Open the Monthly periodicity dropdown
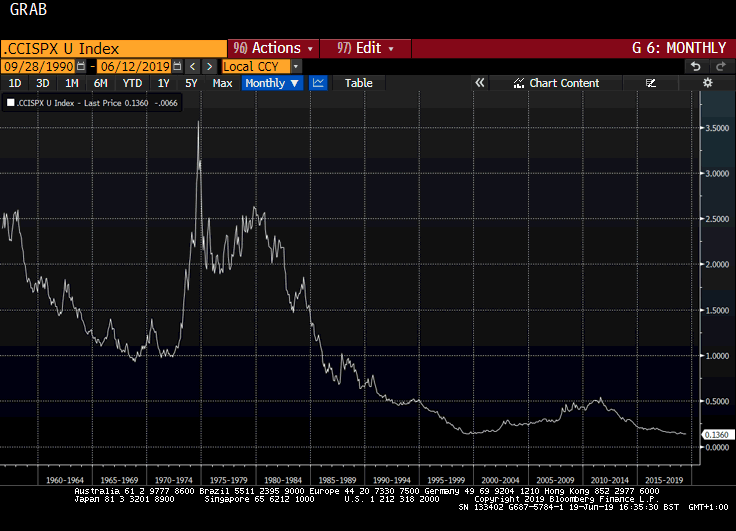Screen dimensions: 736x531 point(273,83)
